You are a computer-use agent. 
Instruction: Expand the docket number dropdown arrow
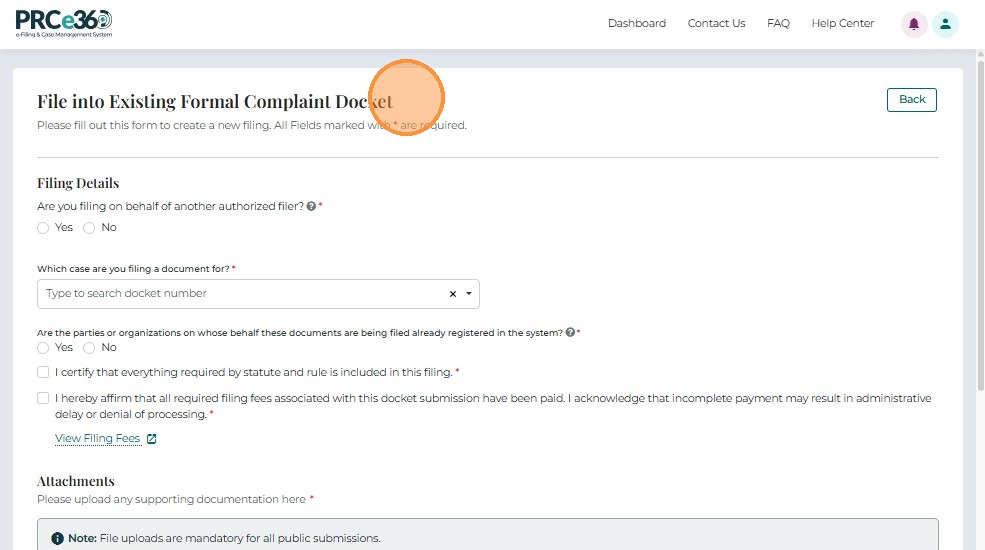point(469,294)
